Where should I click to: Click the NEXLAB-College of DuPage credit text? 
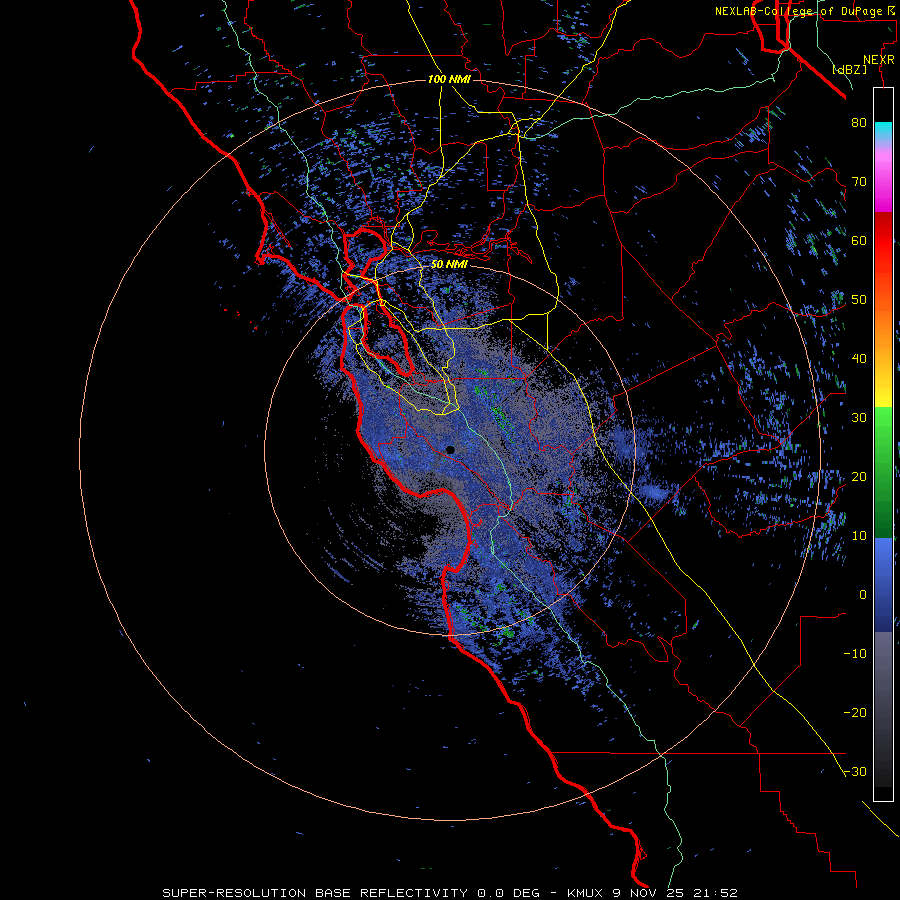click(x=806, y=11)
